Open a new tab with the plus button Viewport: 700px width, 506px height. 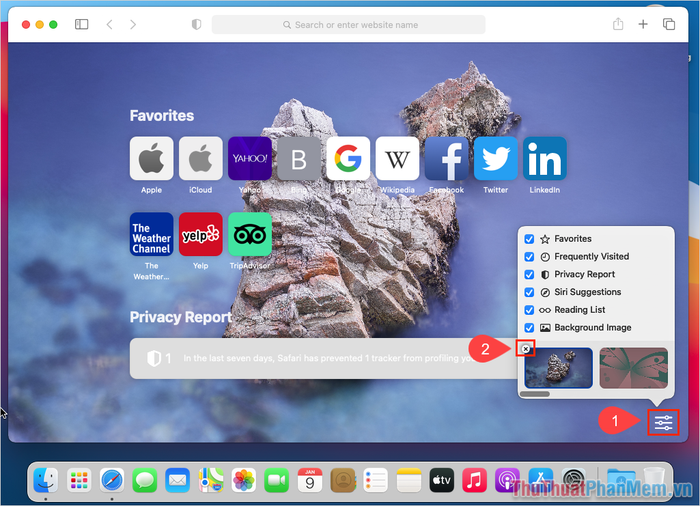pyautogui.click(x=643, y=24)
